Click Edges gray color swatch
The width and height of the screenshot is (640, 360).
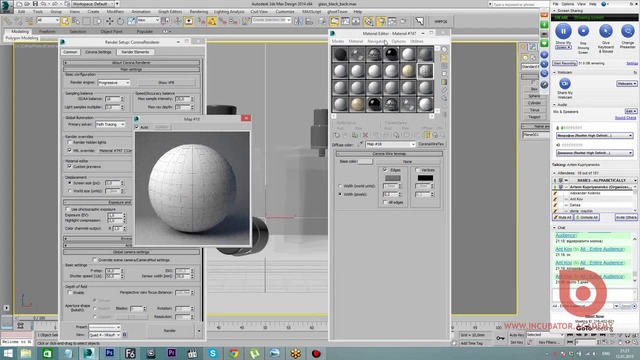tap(393, 178)
